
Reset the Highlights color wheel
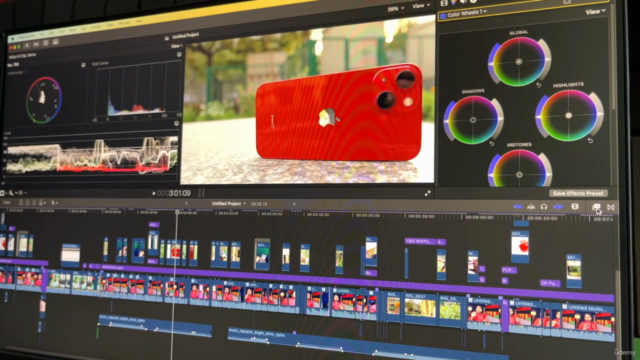click(x=590, y=140)
